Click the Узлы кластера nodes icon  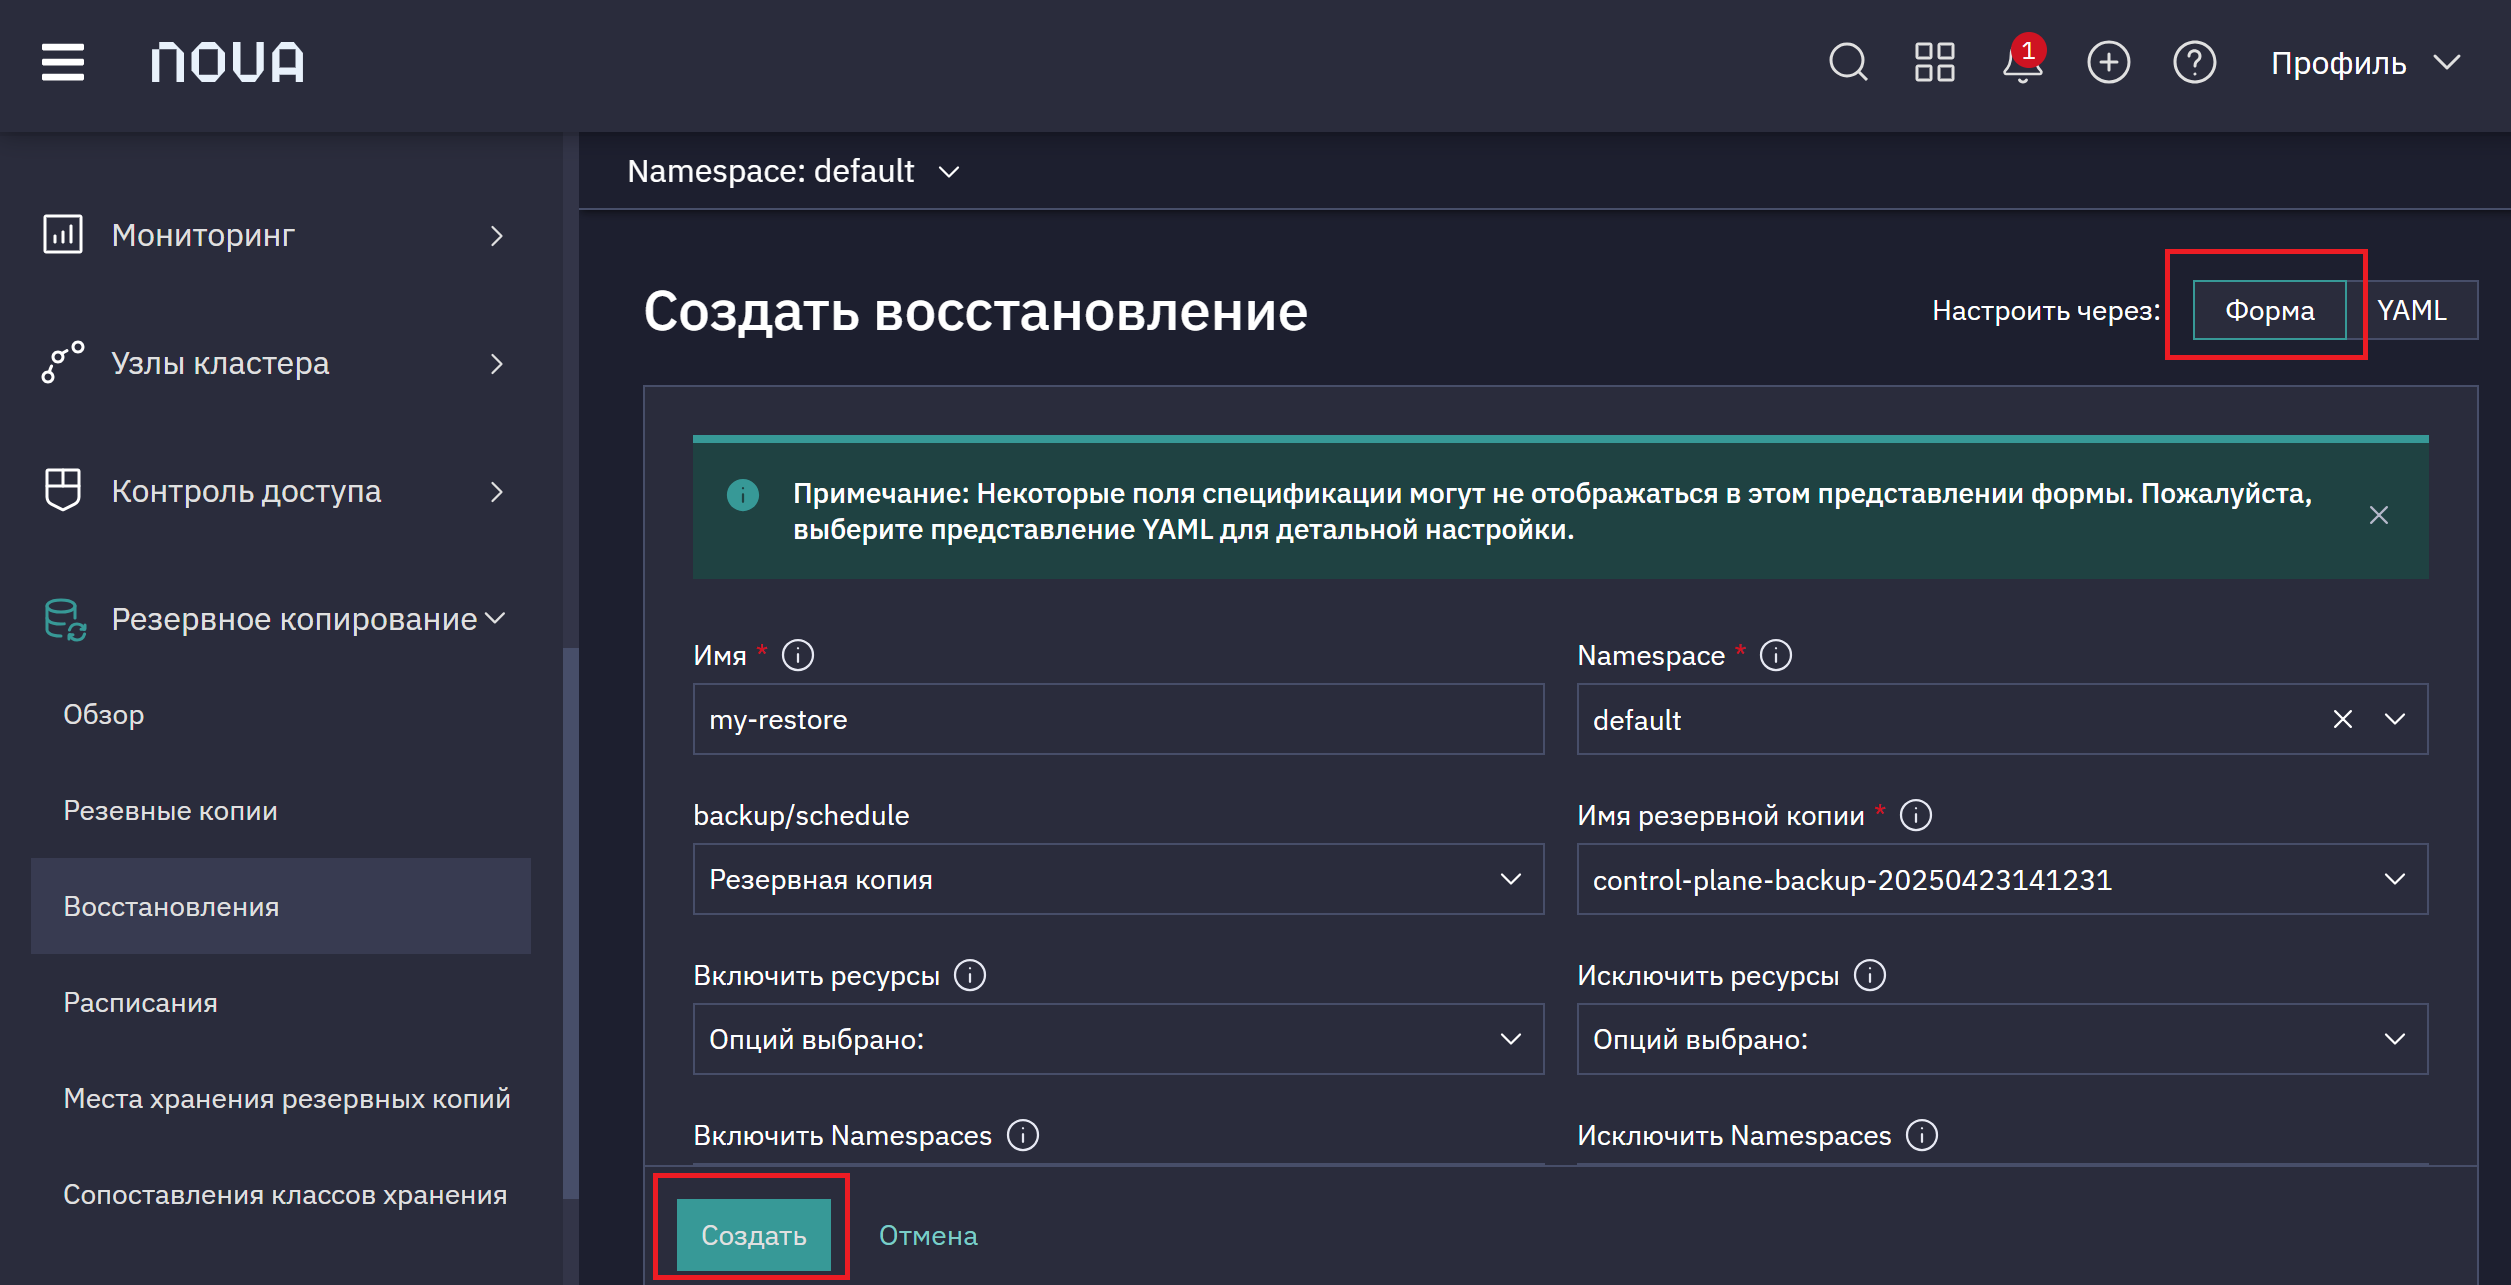click(x=63, y=362)
